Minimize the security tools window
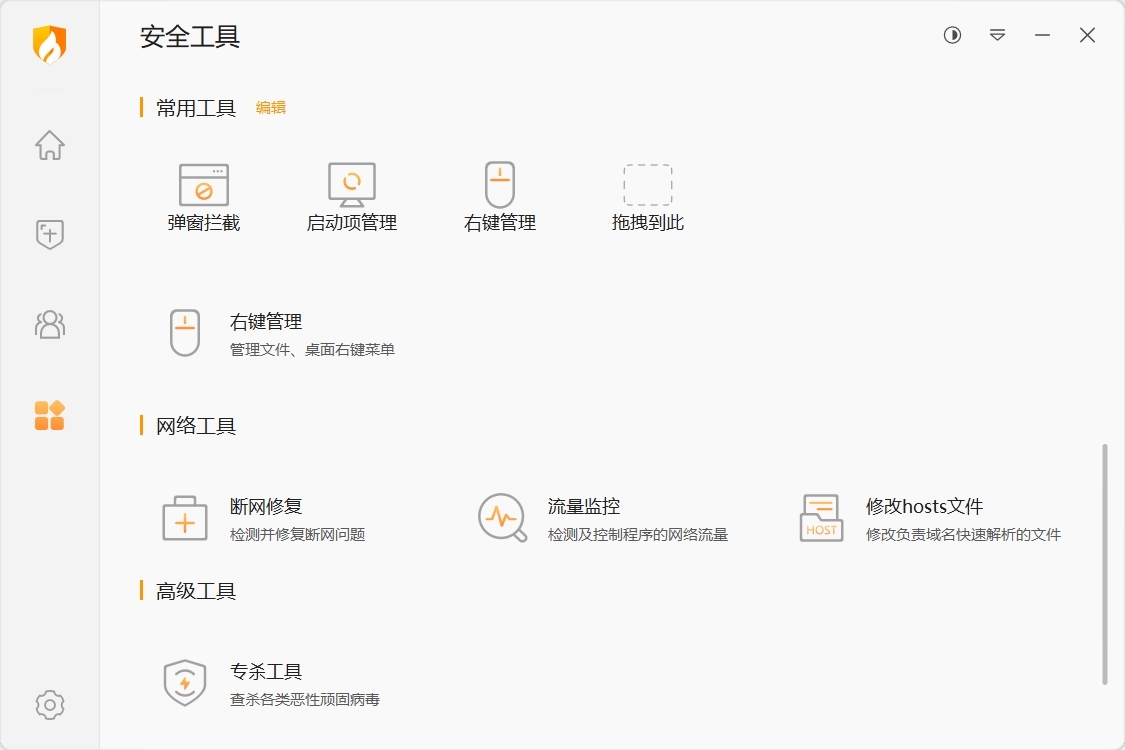Viewport: 1125px width, 750px height. tap(1042, 35)
